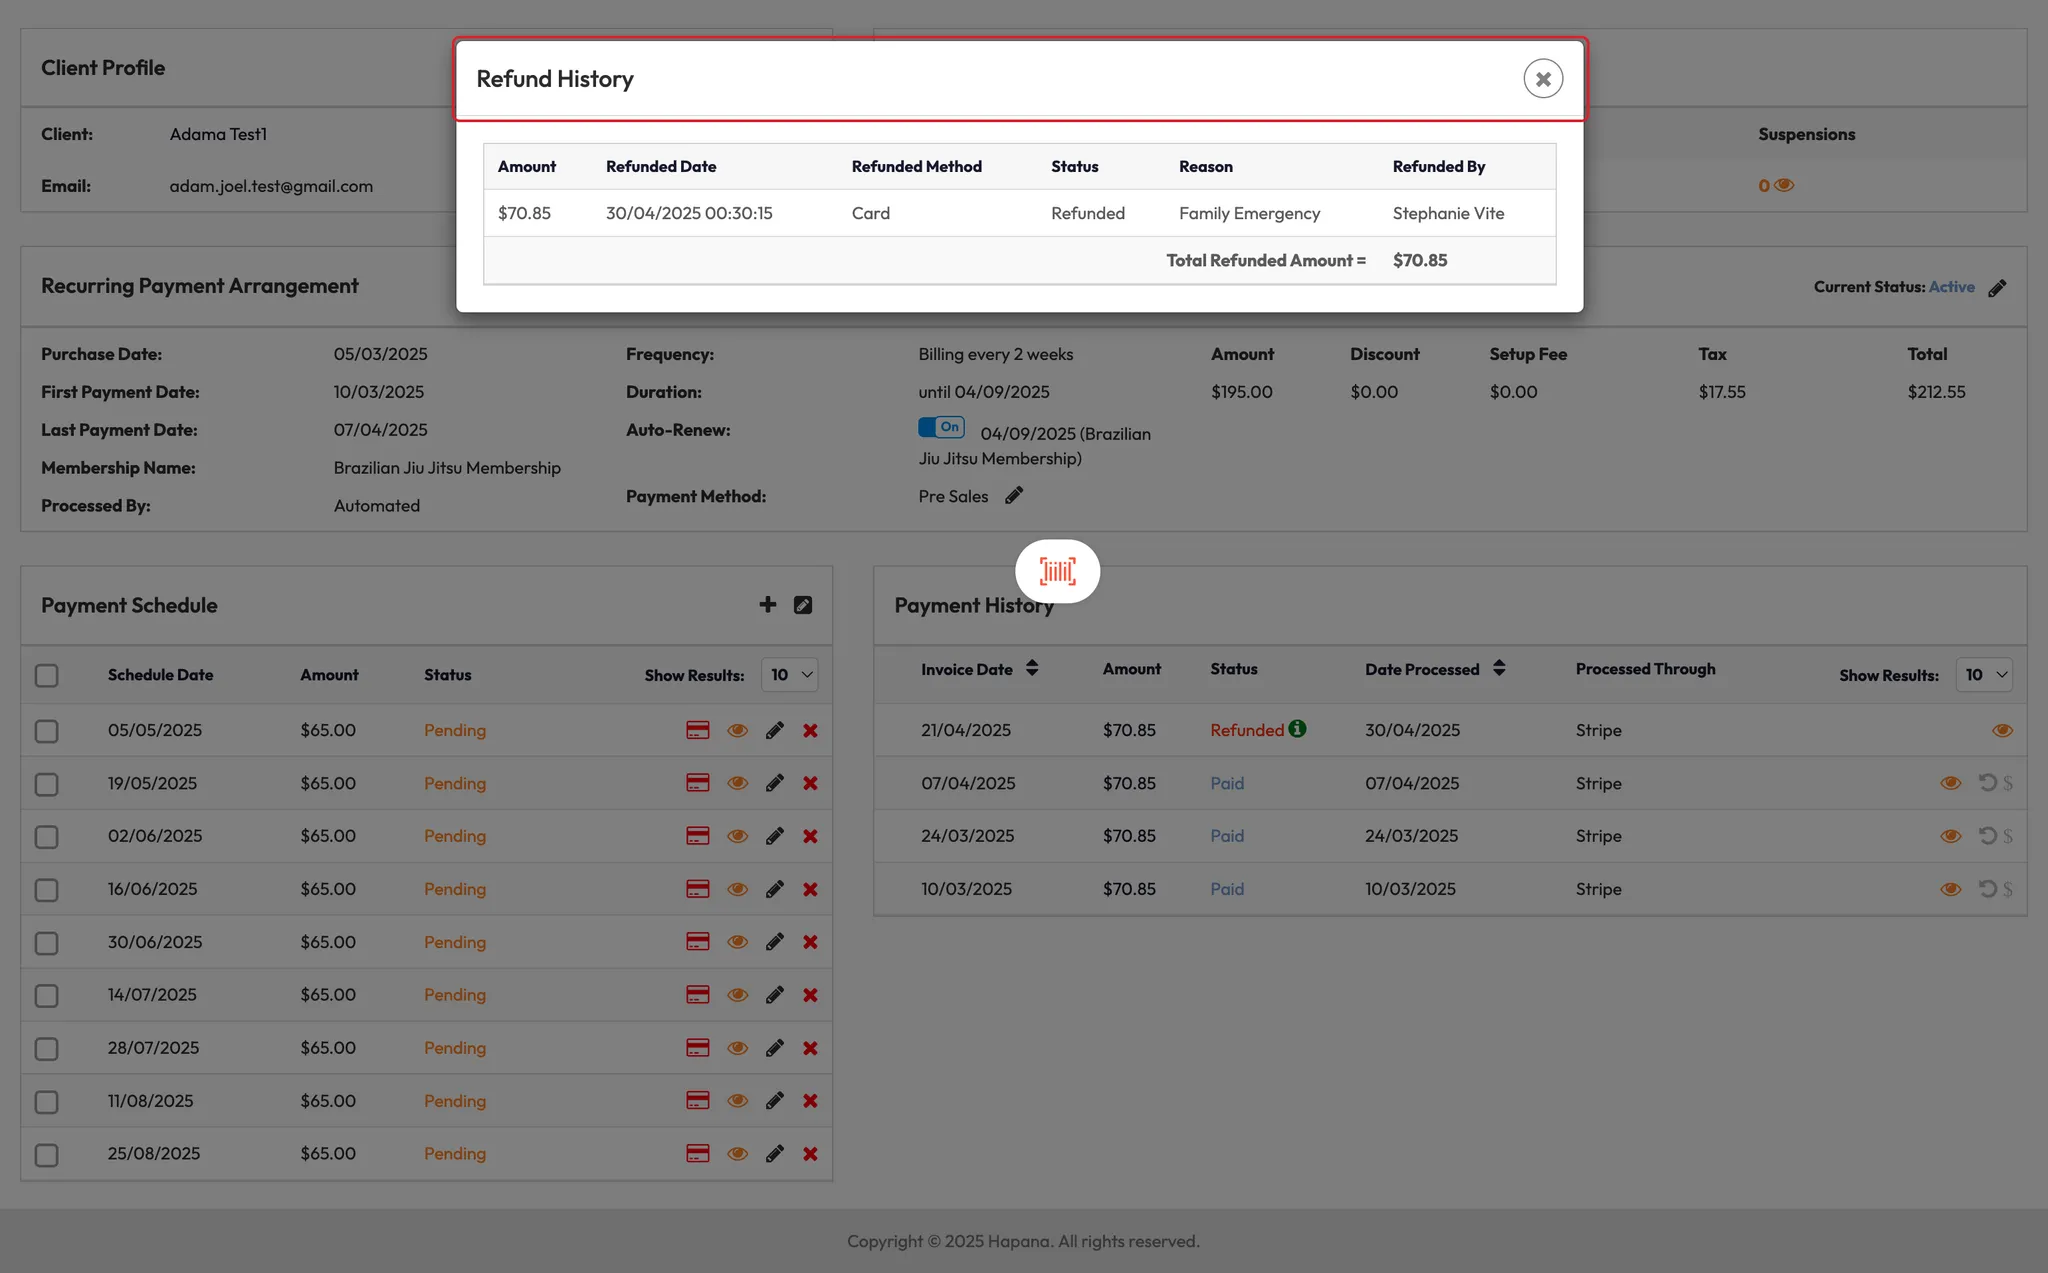Edit the 19/05/2025 scheduled payment

tap(774, 784)
